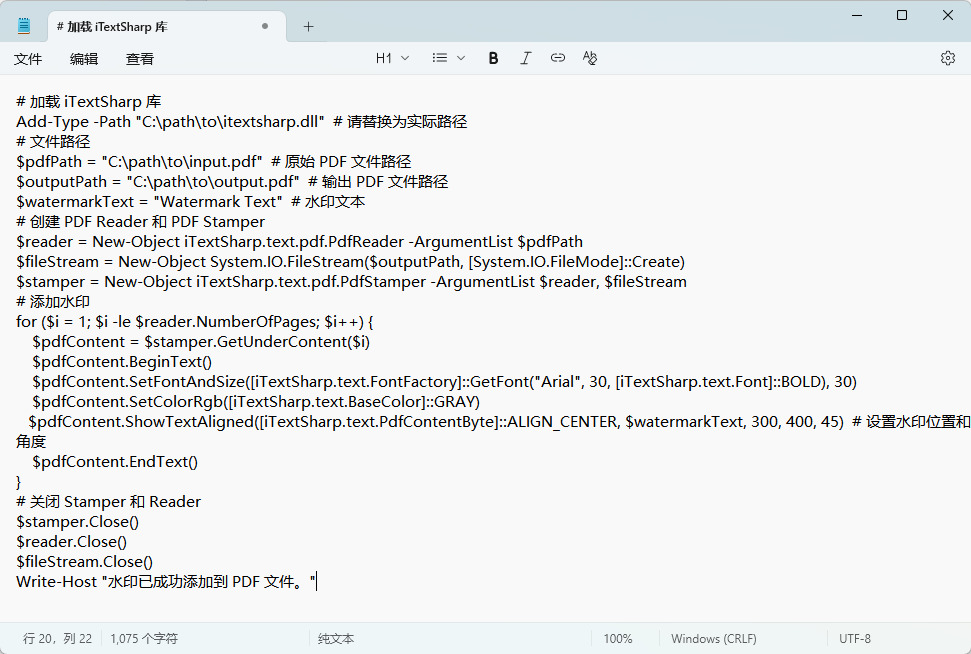Click the 'Add-Type -Path' line

tap(242, 121)
